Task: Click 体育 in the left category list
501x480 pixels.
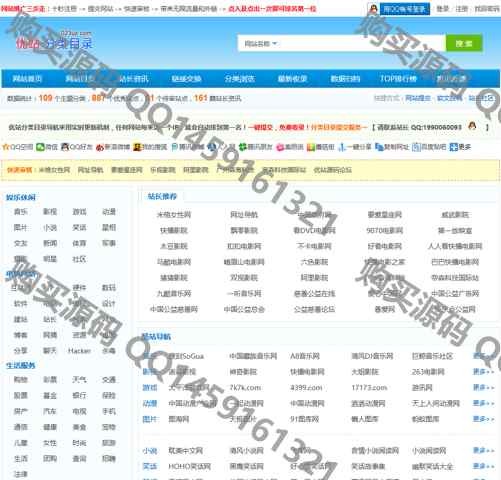Action: (79, 243)
